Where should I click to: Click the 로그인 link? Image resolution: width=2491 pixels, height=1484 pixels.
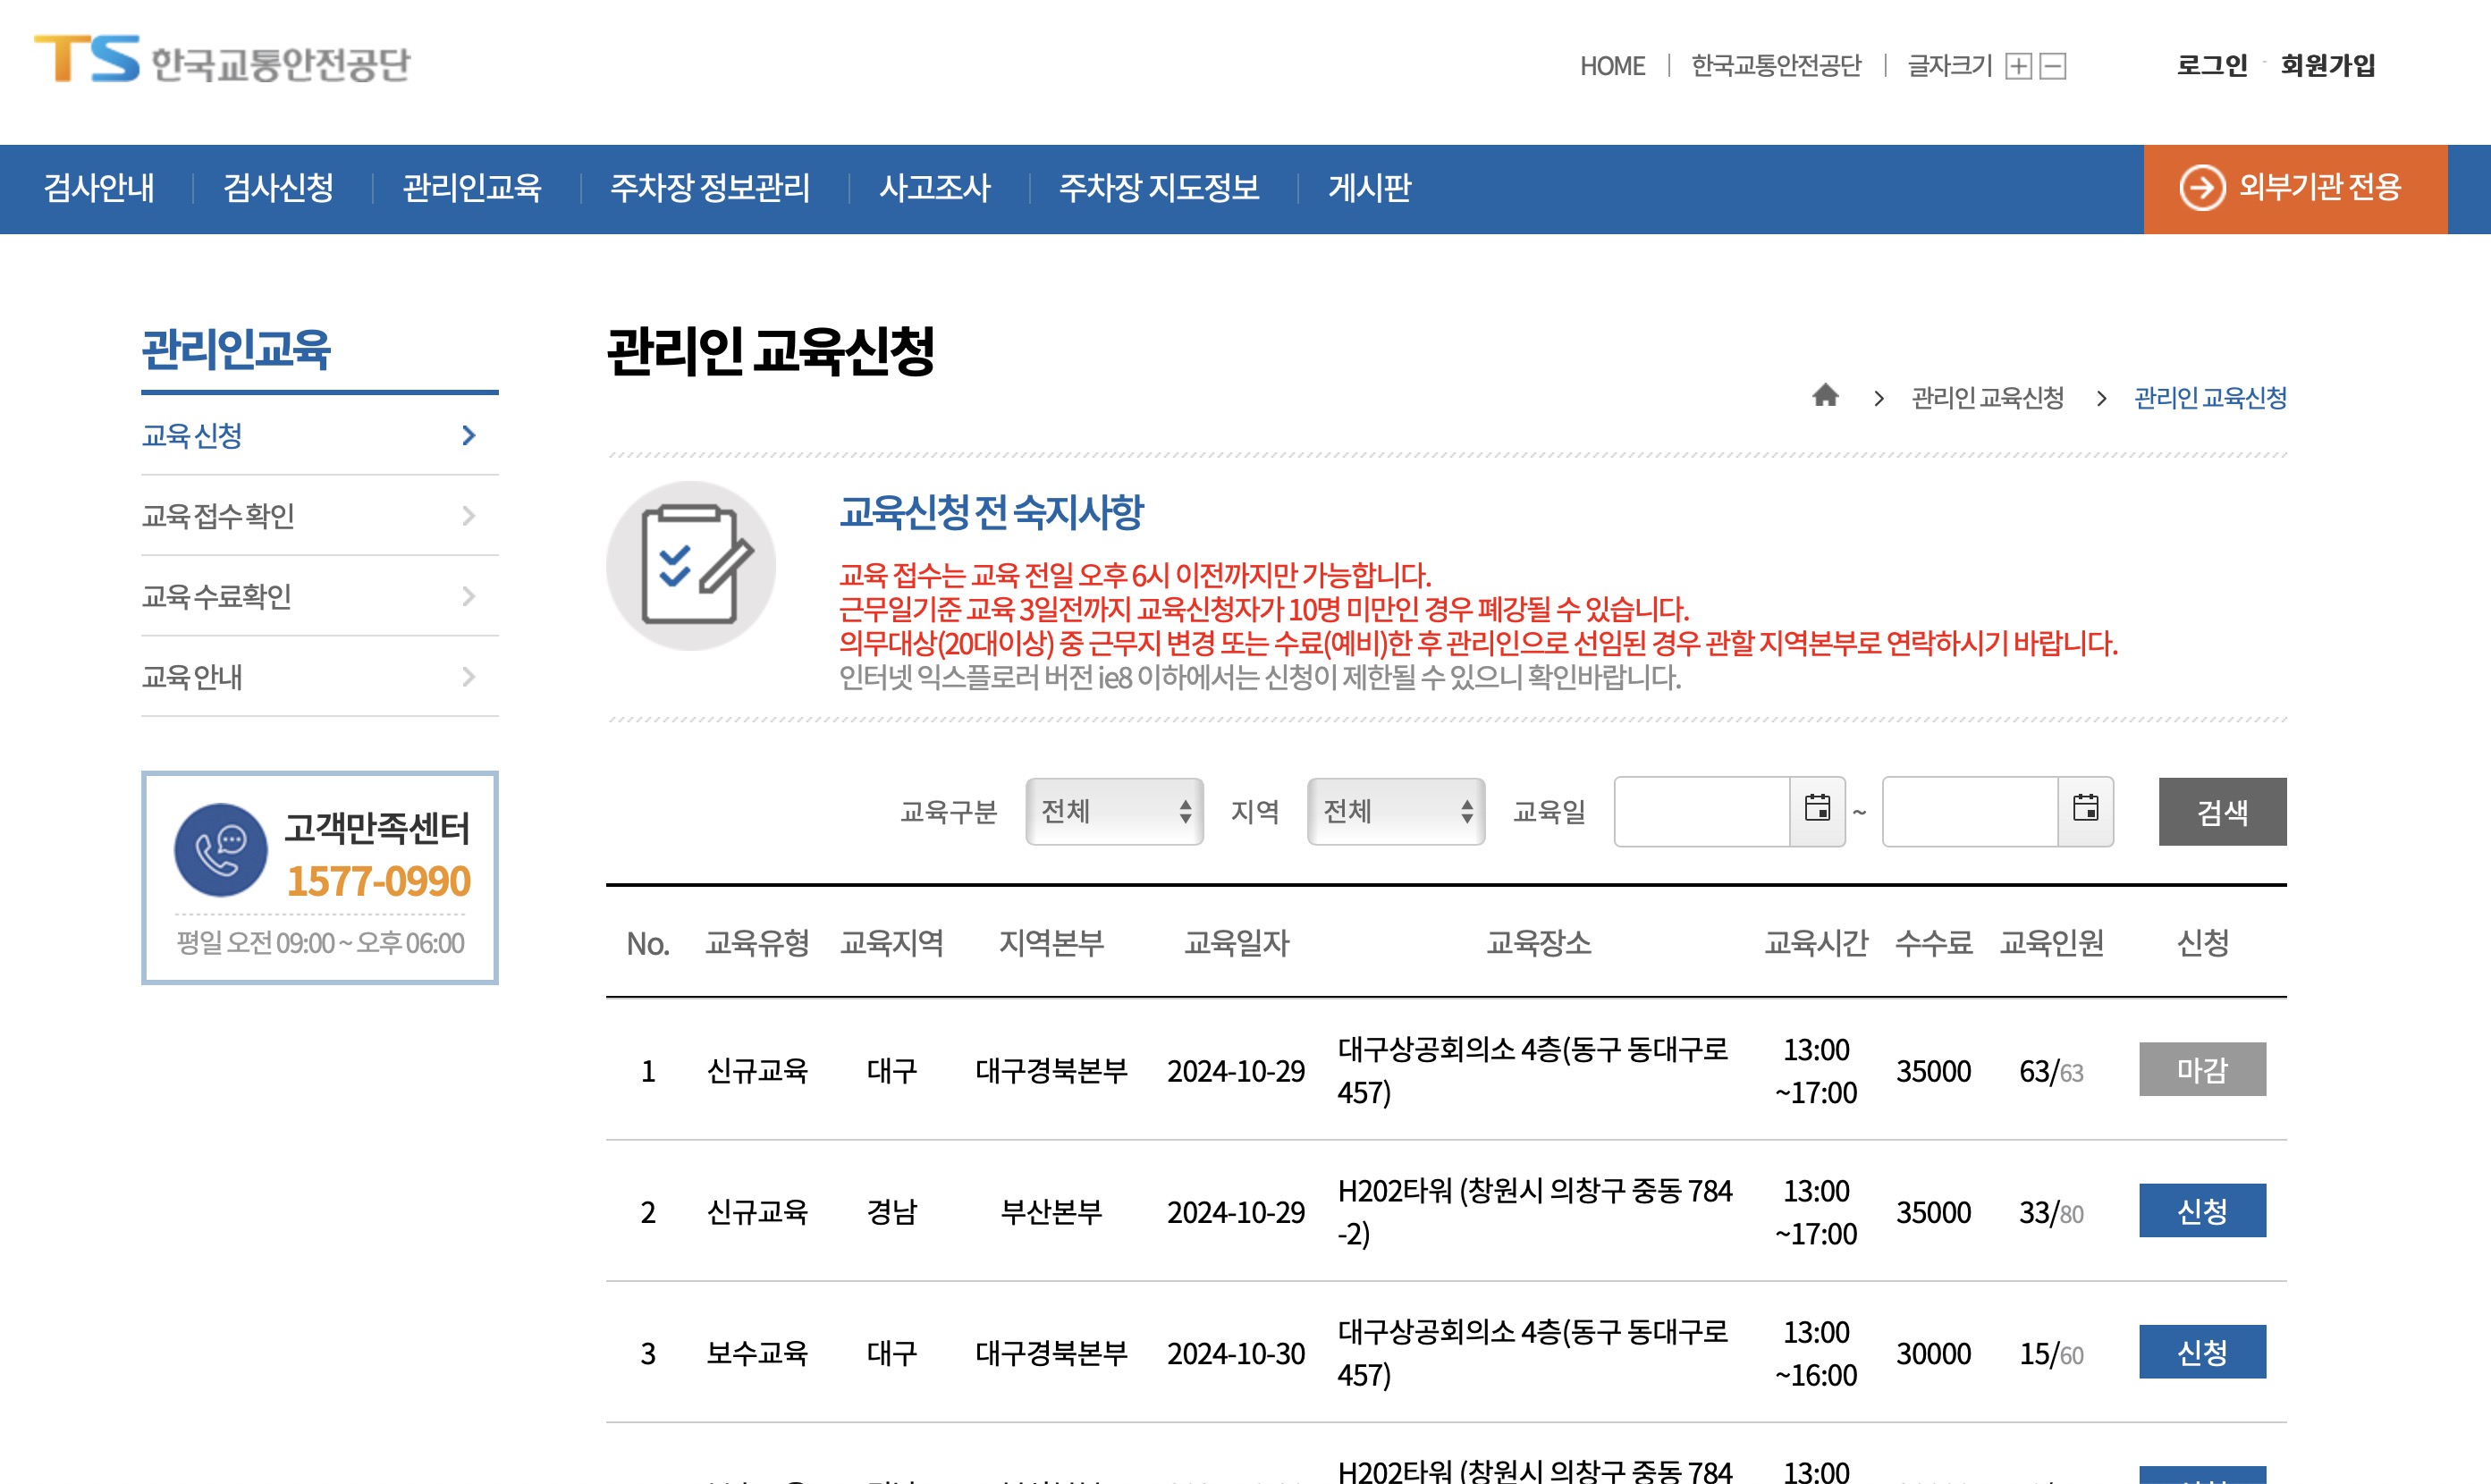pyautogui.click(x=2212, y=66)
